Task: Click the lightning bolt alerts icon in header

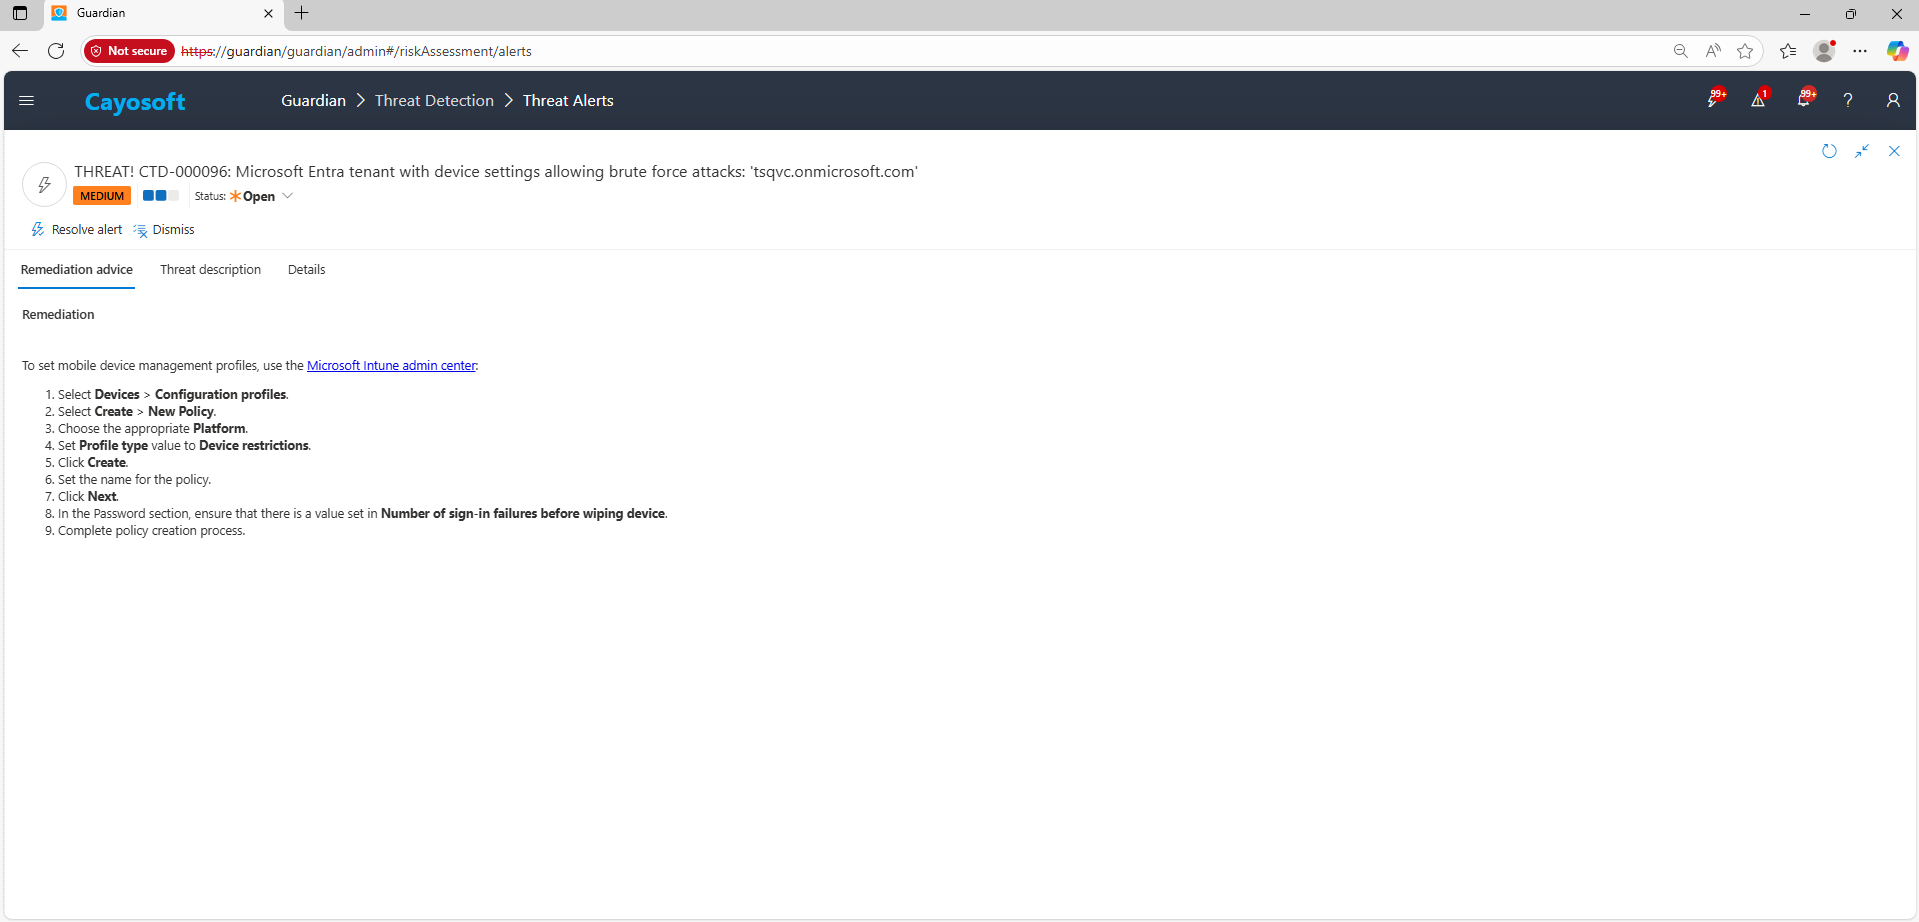Action: coord(1714,100)
